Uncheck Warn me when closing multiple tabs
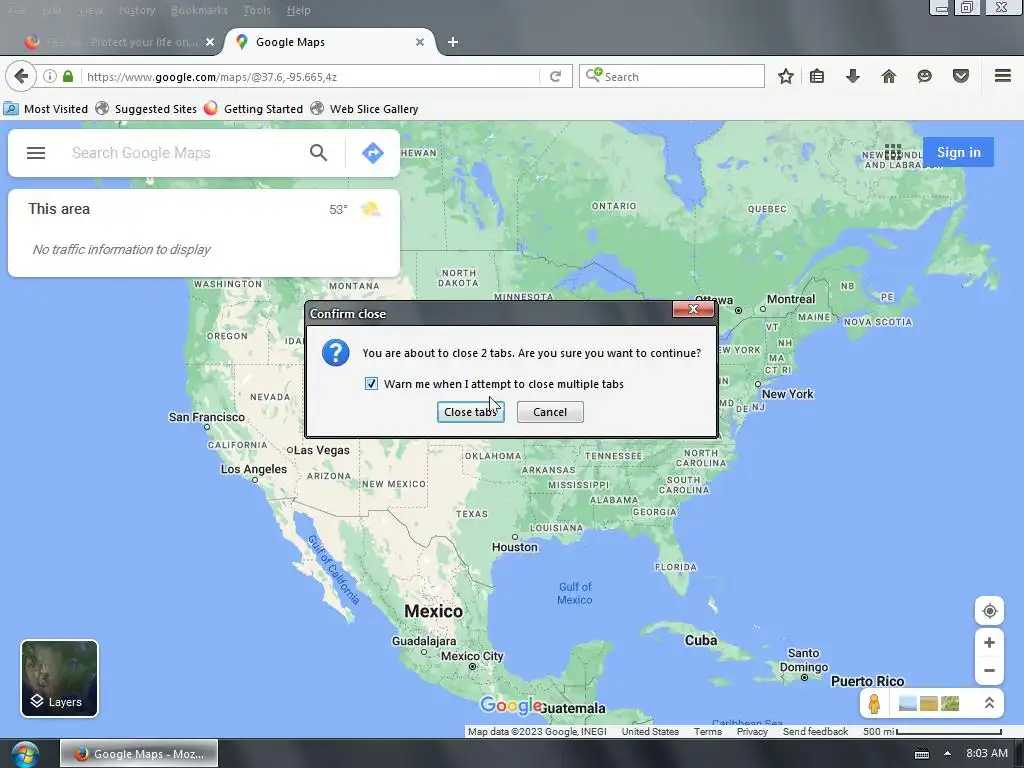 [371, 384]
